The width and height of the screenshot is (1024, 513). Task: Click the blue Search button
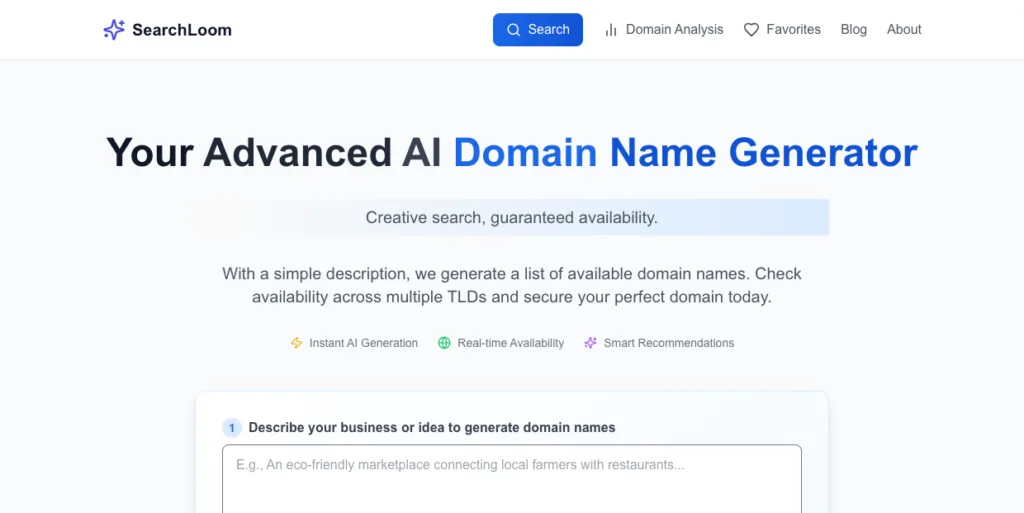pos(537,29)
